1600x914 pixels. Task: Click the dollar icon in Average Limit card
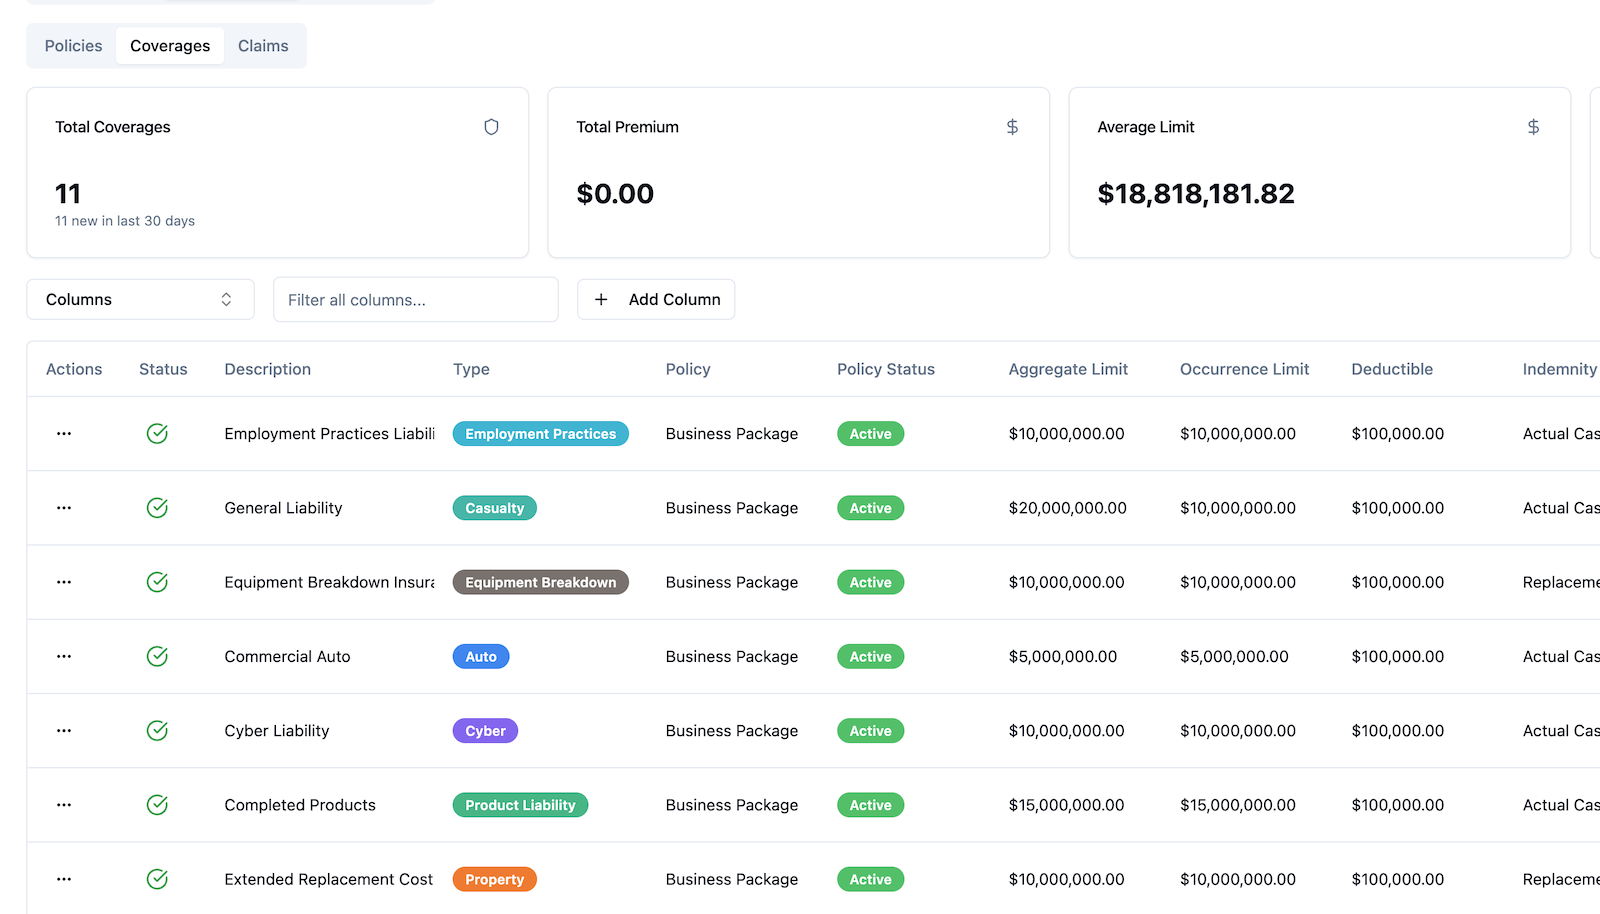click(1533, 127)
